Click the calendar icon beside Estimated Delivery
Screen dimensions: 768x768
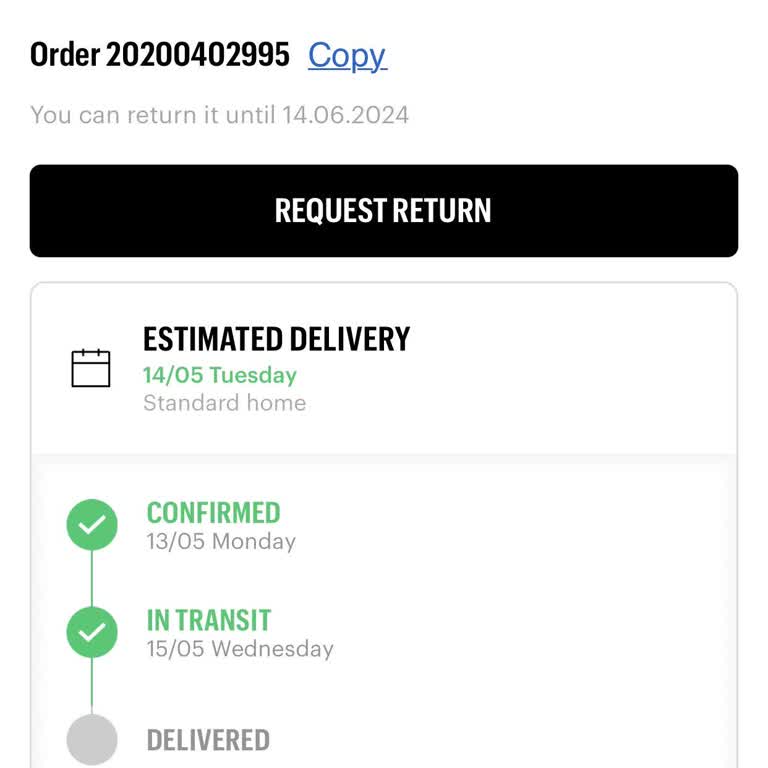click(90, 368)
